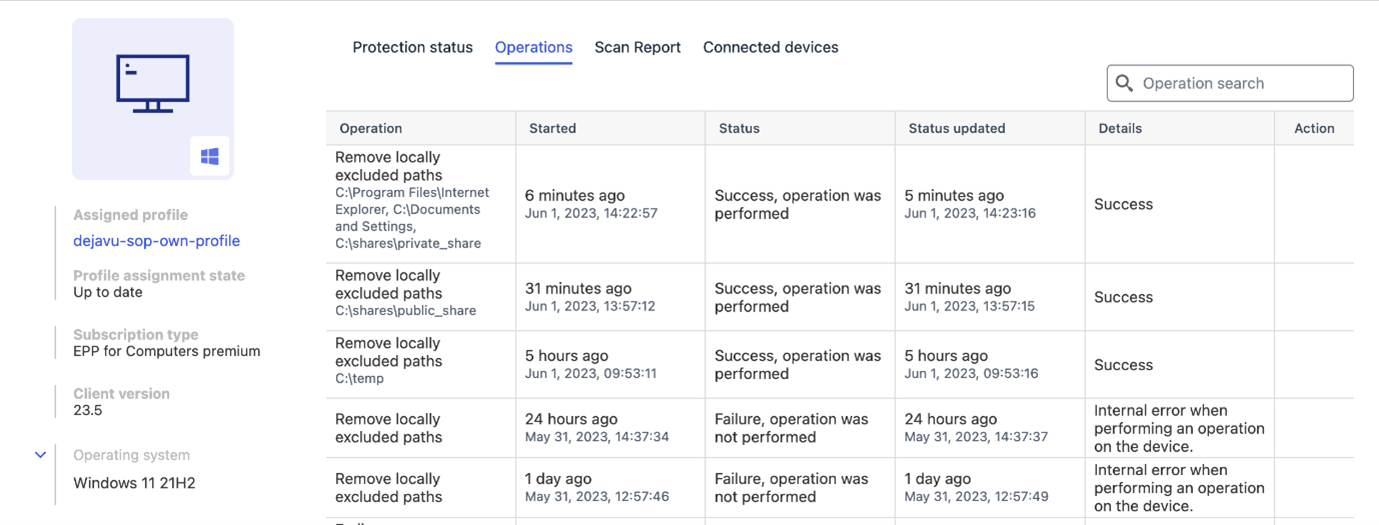The width and height of the screenshot is (1379, 525).
Task: Switch to the Protection status tab
Action: pyautogui.click(x=412, y=47)
